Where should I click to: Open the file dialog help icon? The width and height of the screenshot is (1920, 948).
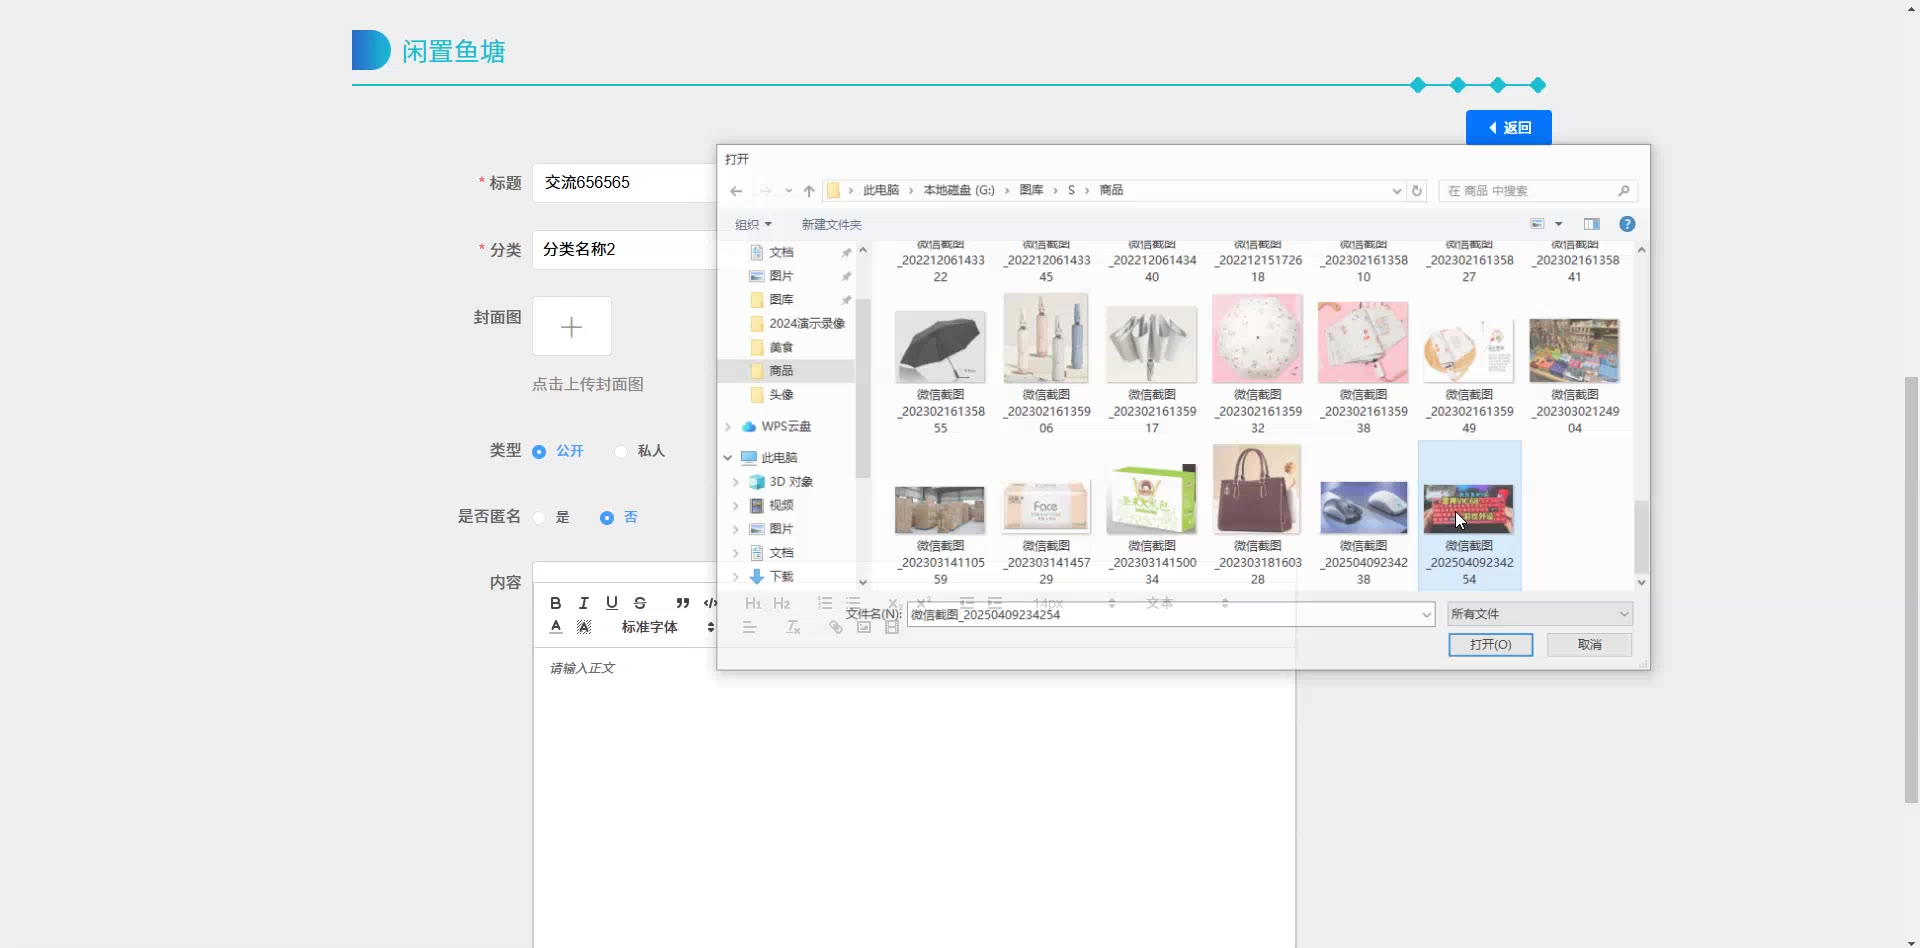[x=1627, y=224]
